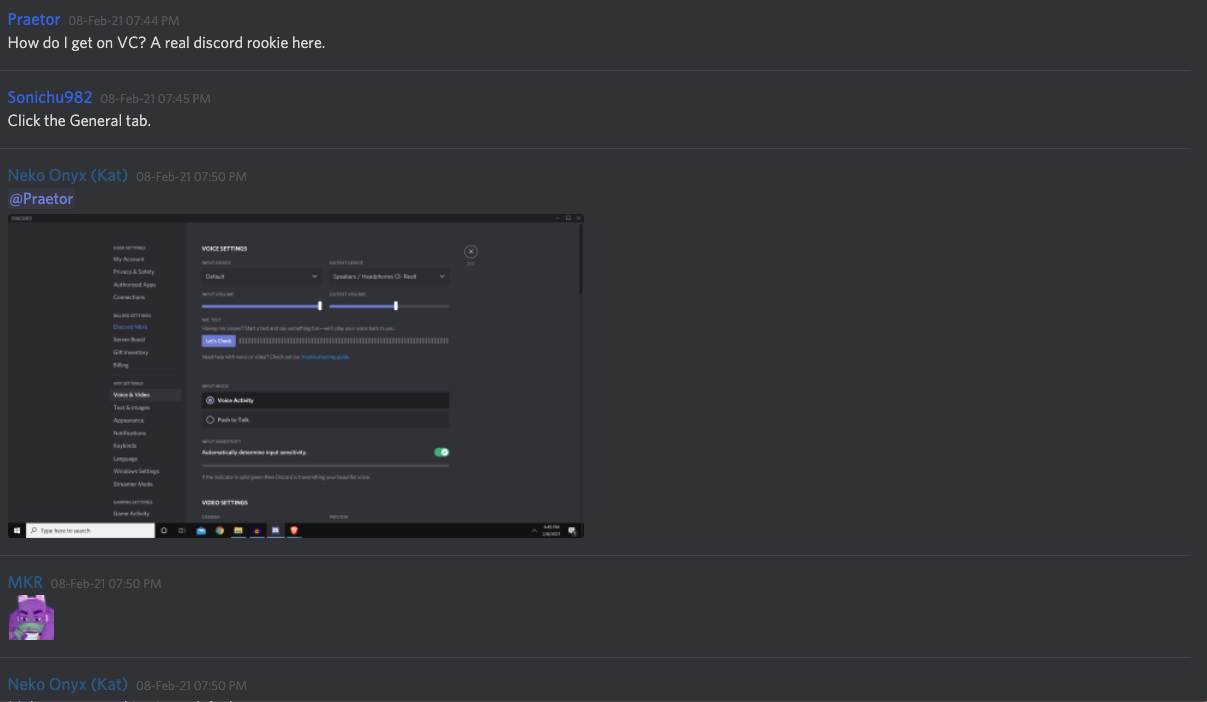Open the Input Device dropdown
The height and width of the screenshot is (702, 1207).
click(261, 276)
